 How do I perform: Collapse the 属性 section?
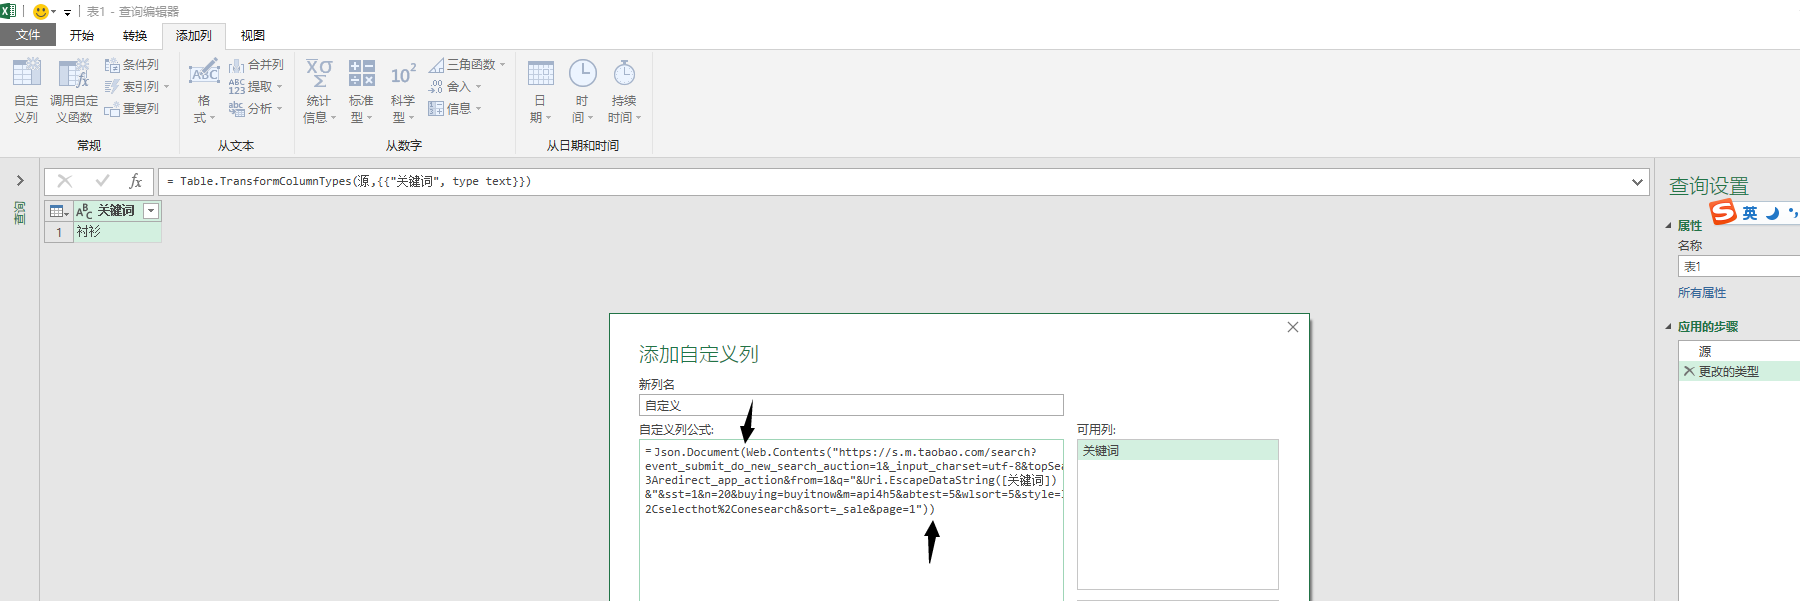[x=1668, y=226]
